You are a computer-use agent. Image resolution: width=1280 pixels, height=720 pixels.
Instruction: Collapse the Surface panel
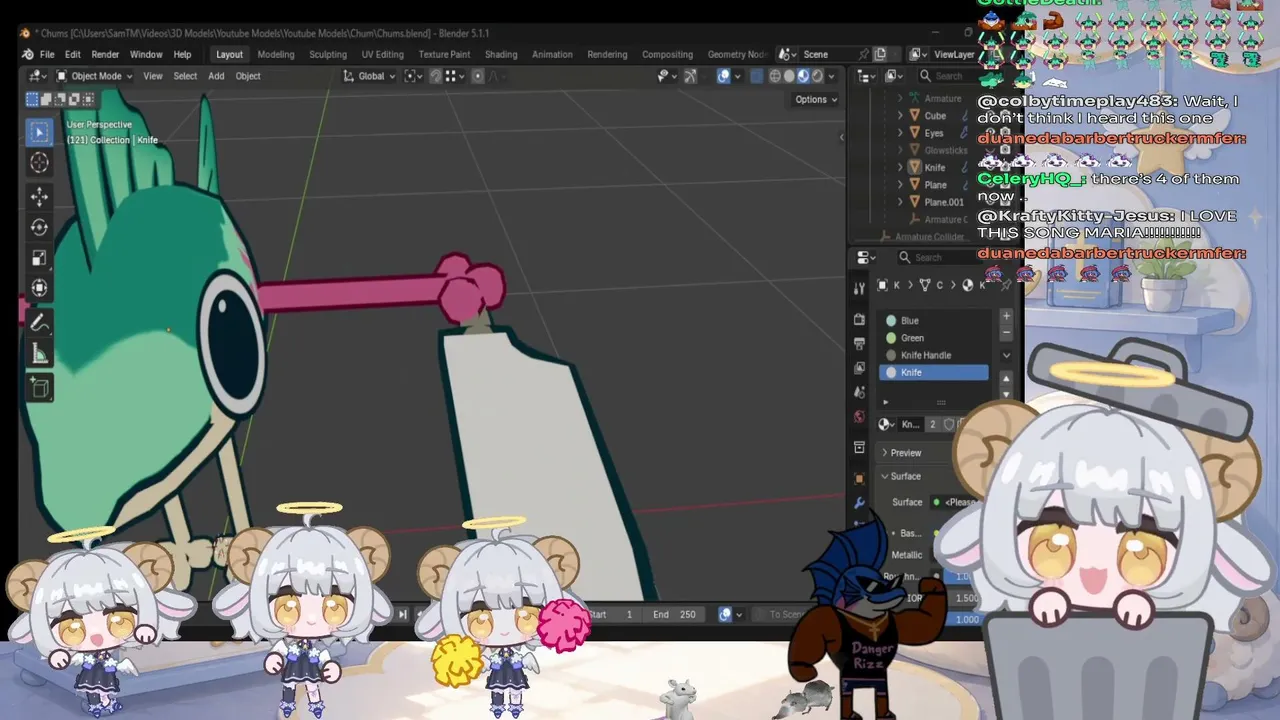[x=900, y=476]
